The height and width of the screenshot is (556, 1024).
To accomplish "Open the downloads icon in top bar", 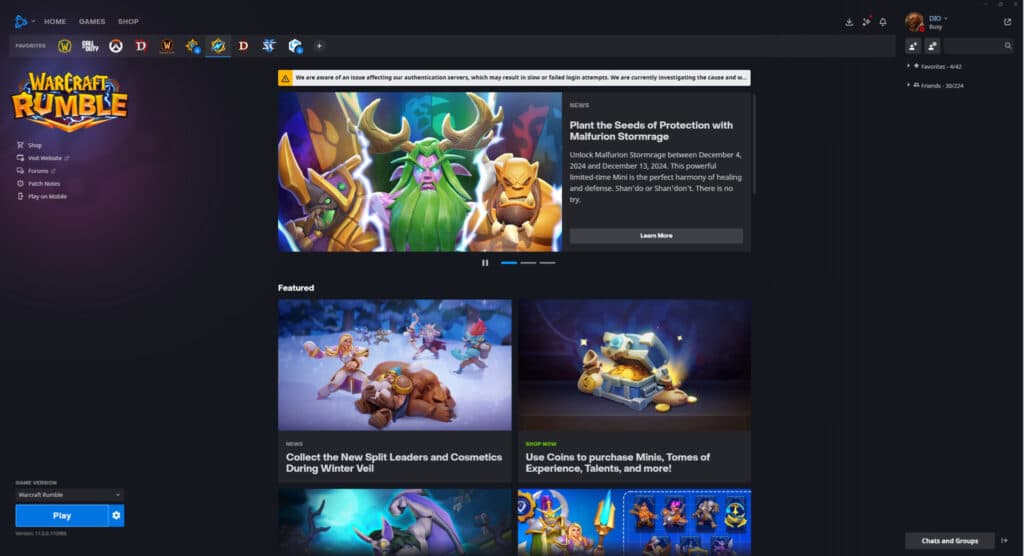I will (849, 22).
